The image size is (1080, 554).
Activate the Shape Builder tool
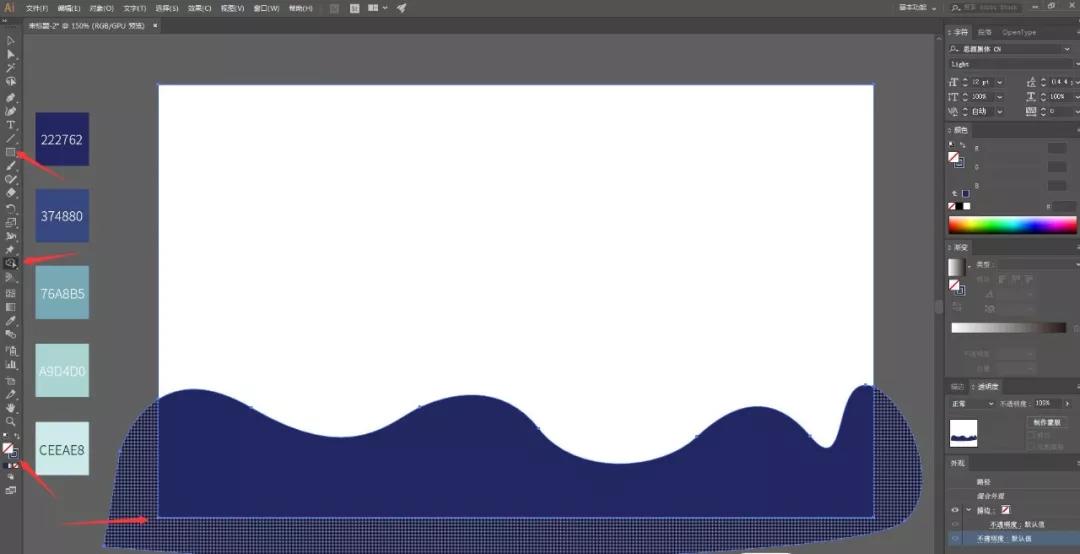click(x=11, y=263)
